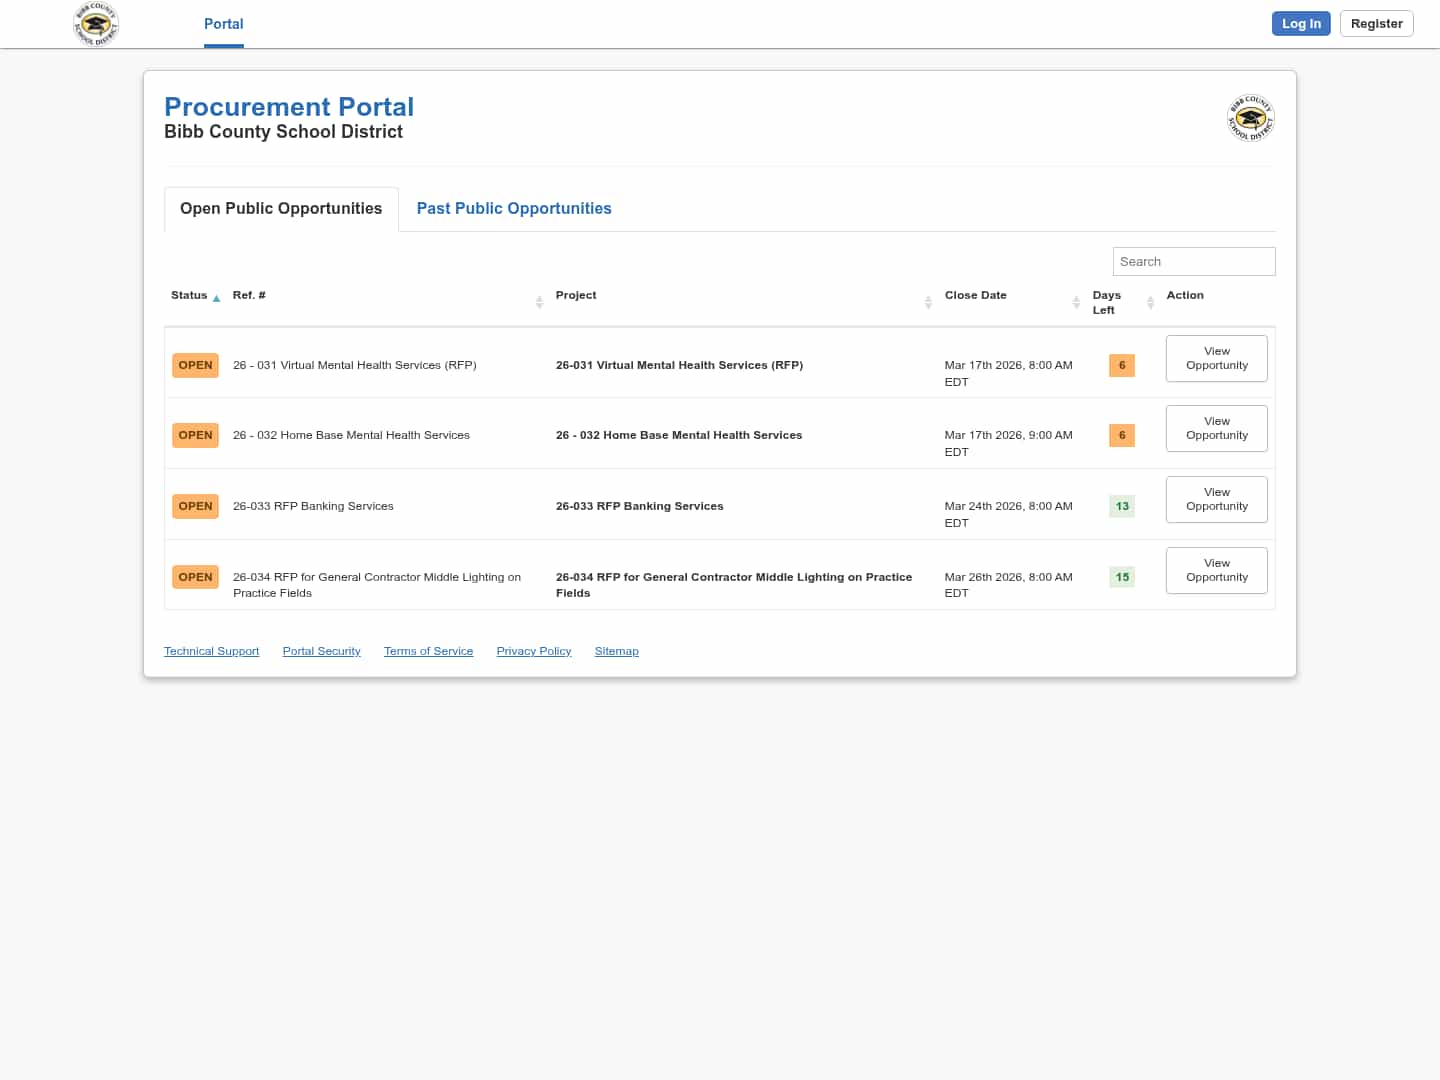The width and height of the screenshot is (1440, 1080).
Task: View Opportunity for Virtual Mental Health Services
Action: point(1216,359)
